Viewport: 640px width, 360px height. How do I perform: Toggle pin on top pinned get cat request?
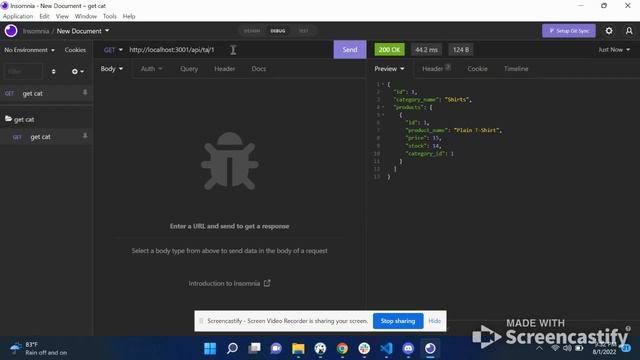pyautogui.click(x=85, y=93)
